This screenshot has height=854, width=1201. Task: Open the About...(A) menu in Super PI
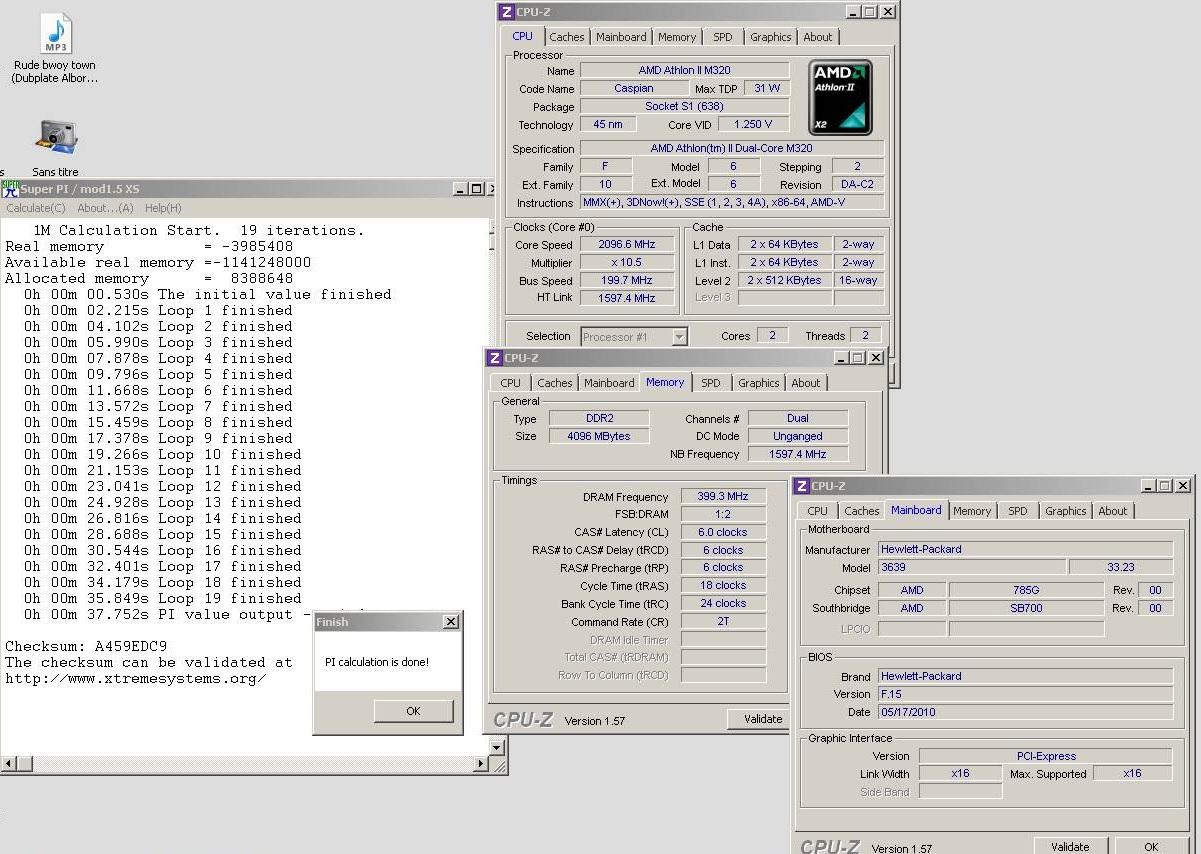(x=105, y=208)
